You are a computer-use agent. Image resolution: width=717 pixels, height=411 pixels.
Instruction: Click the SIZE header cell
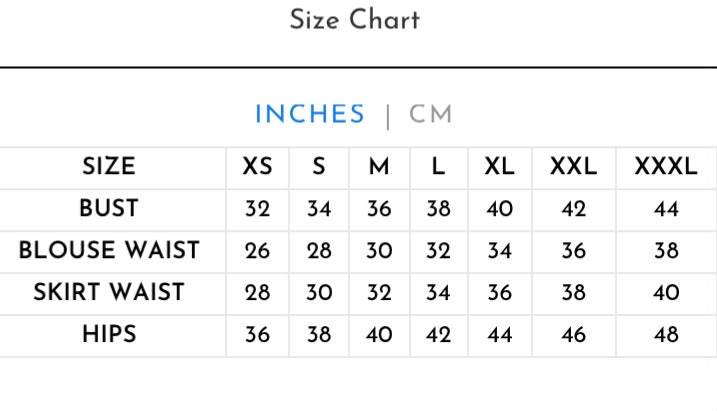pyautogui.click(x=109, y=166)
